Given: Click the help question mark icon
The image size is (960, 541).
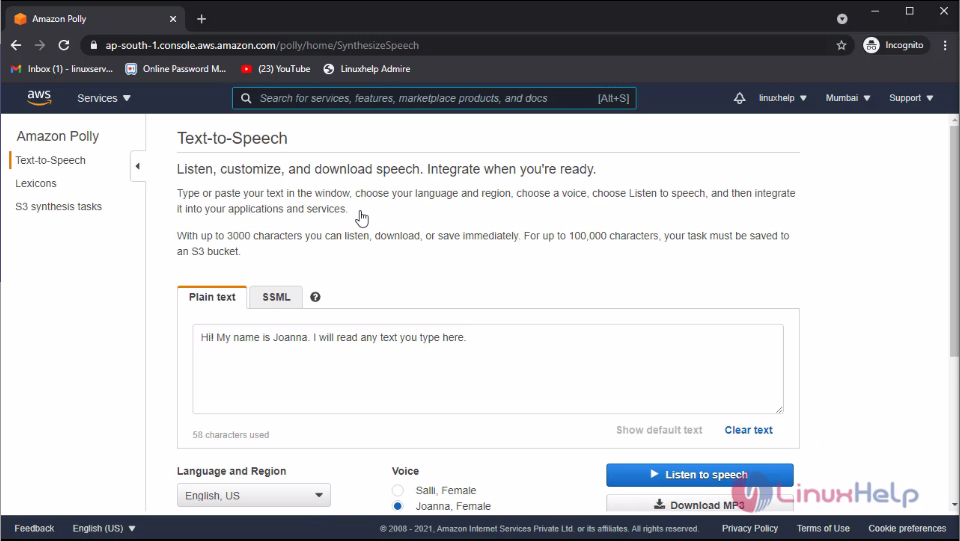Looking at the screenshot, I should pyautogui.click(x=315, y=297).
